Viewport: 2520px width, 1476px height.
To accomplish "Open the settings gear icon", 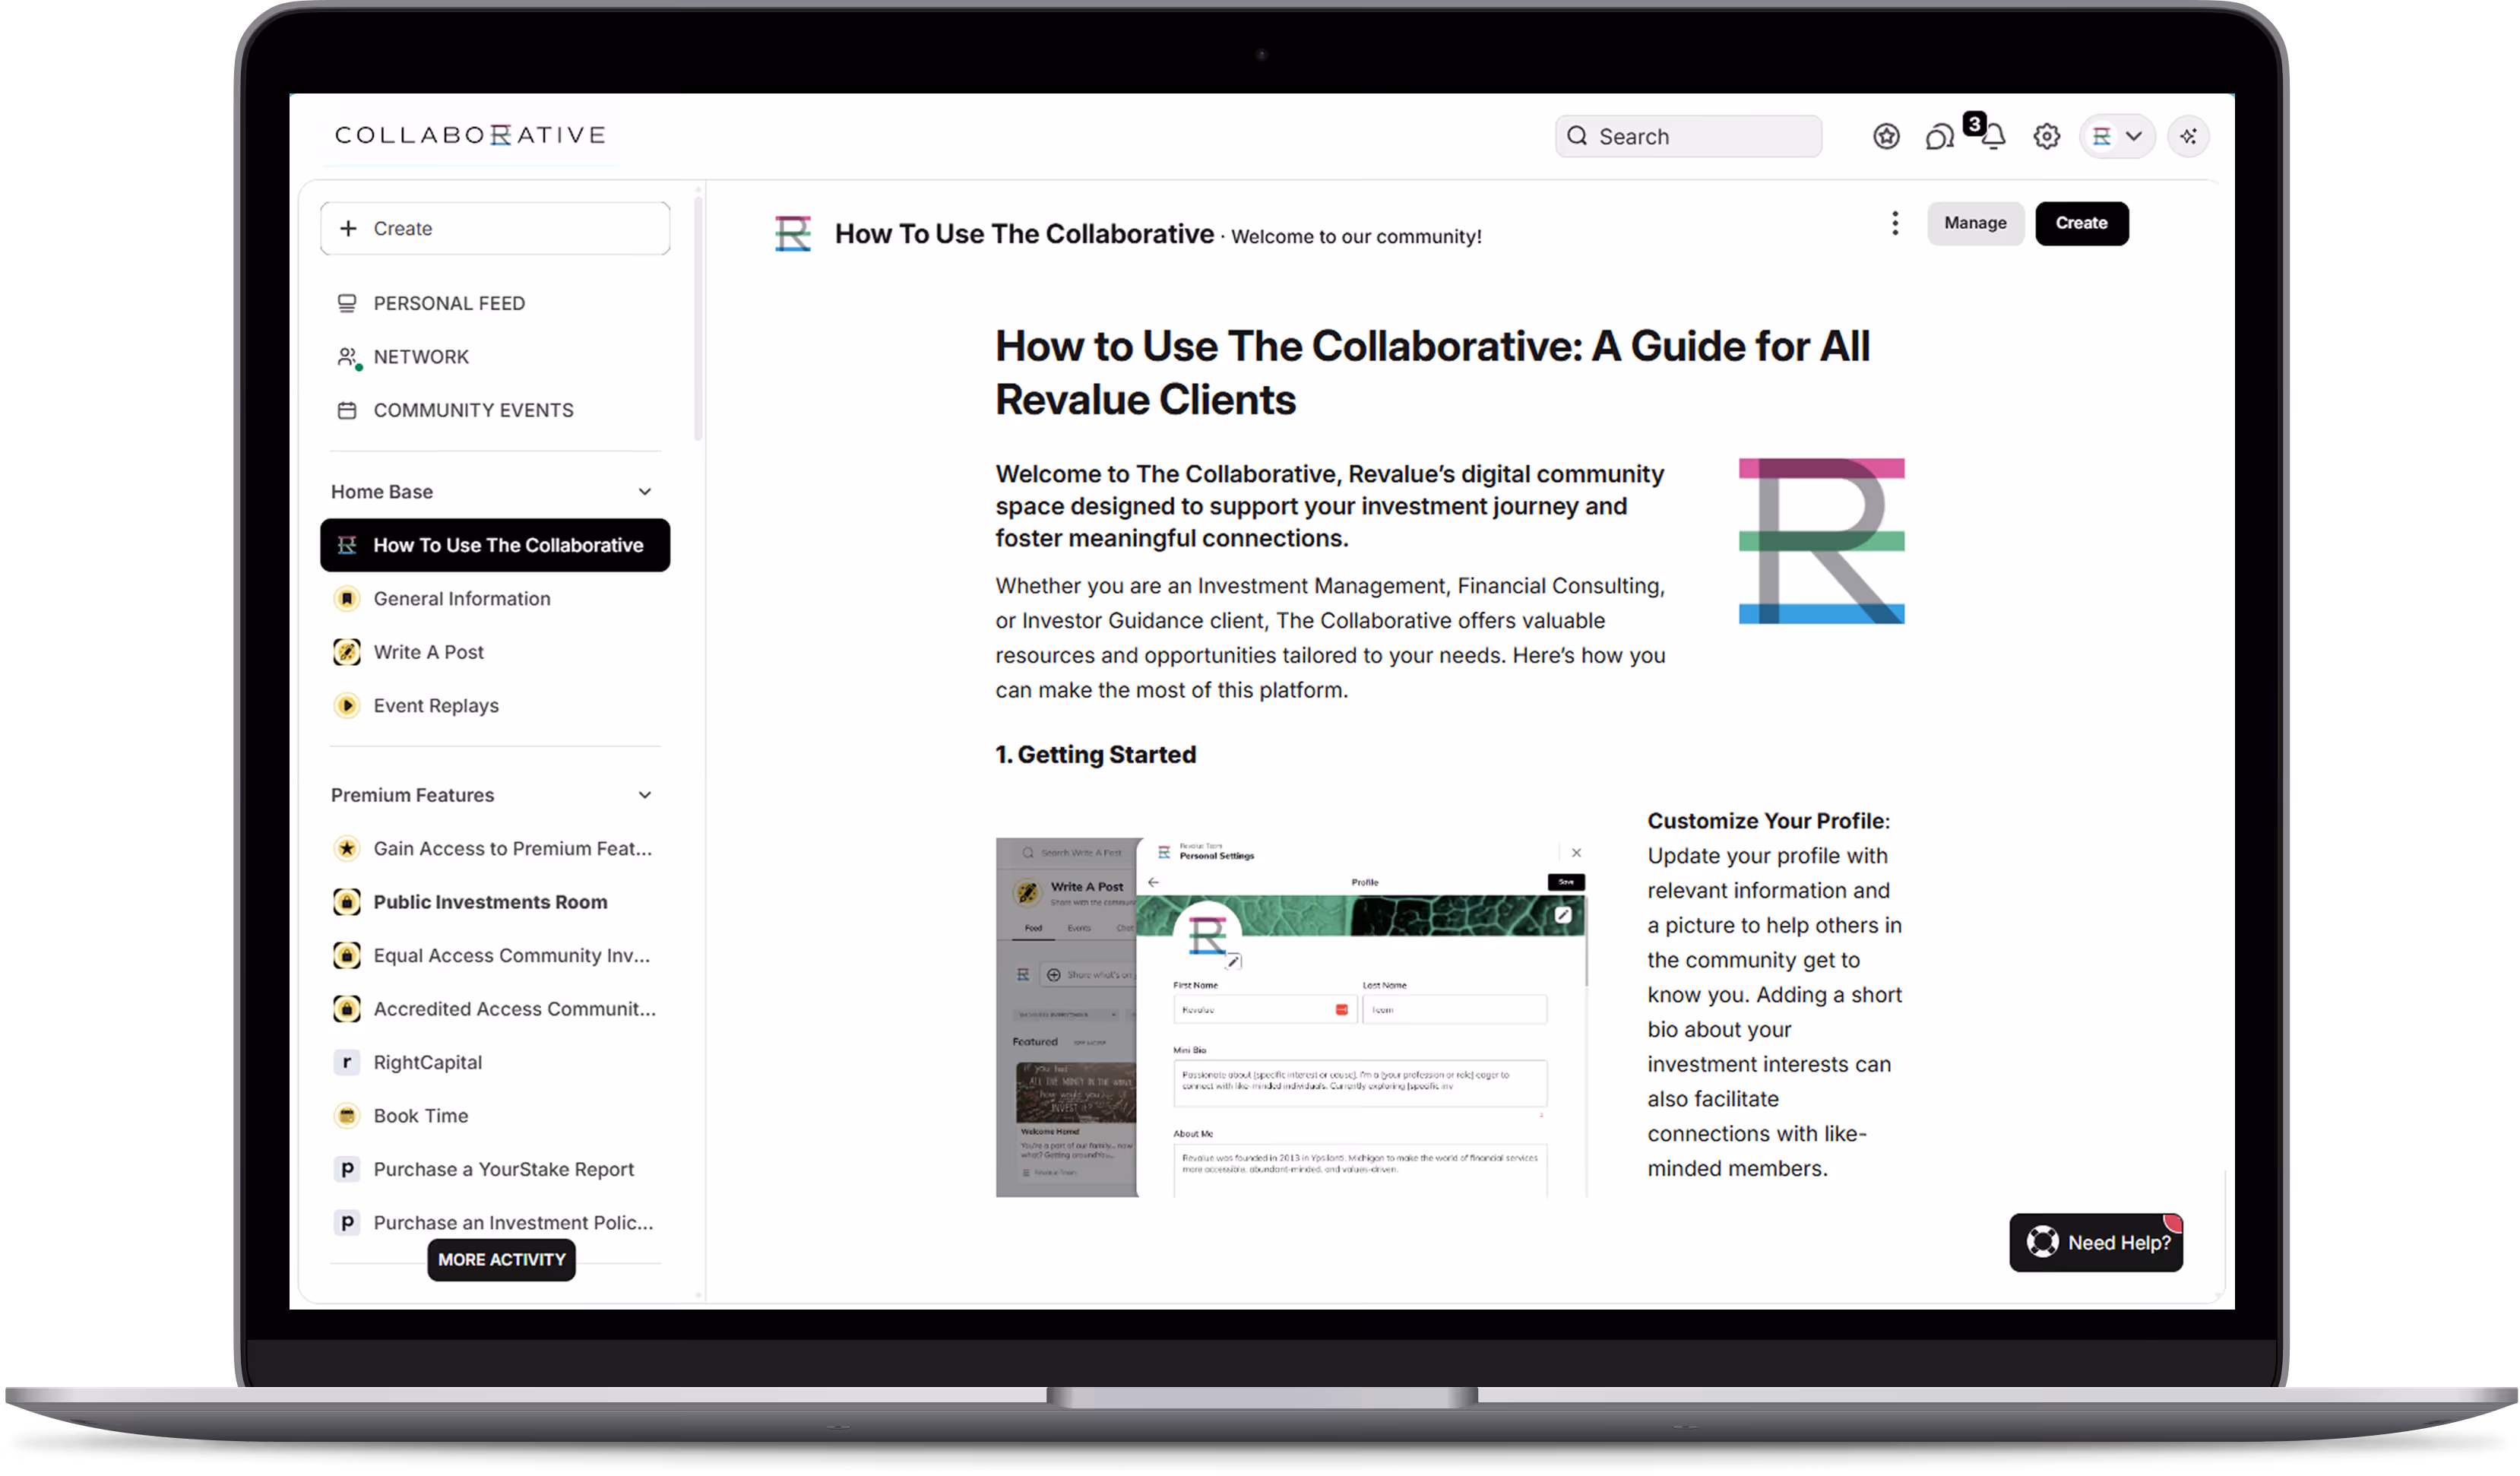I will 2047,136.
